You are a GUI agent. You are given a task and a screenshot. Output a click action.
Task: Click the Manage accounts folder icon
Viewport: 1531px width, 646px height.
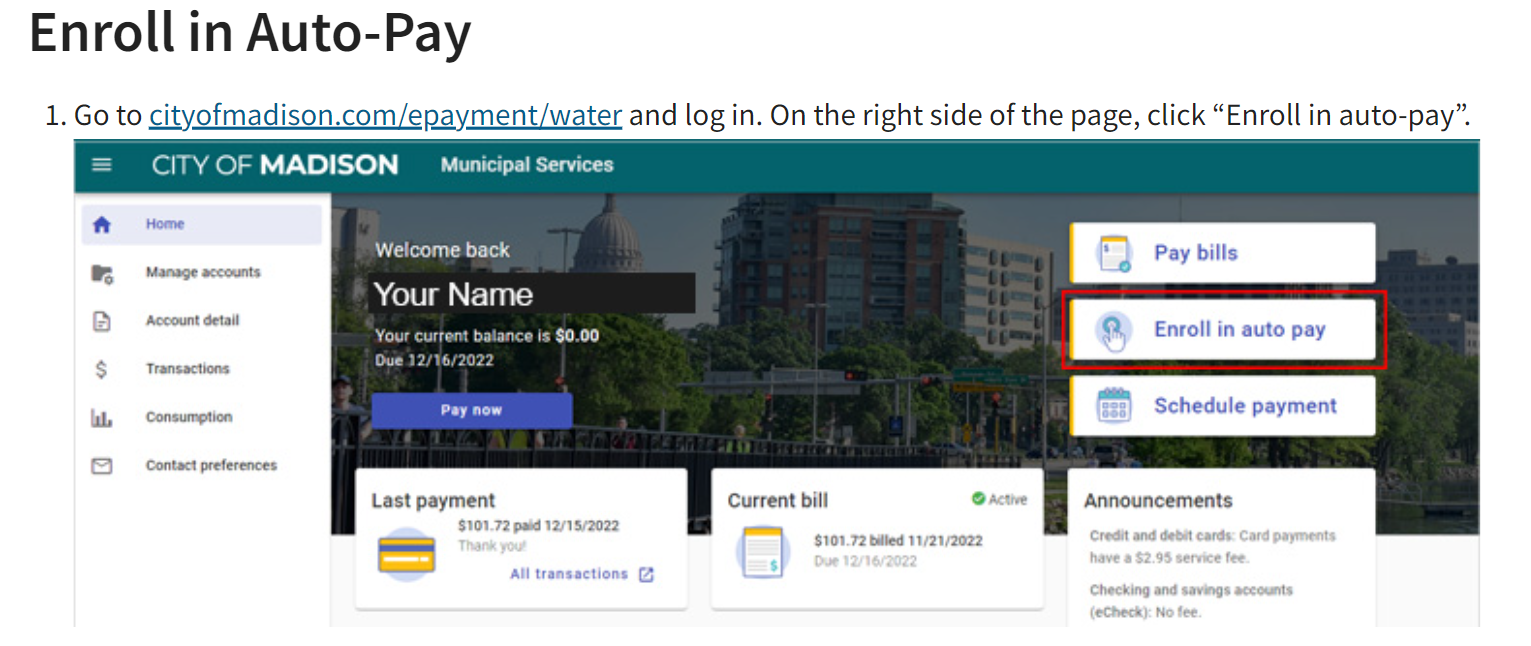click(102, 273)
